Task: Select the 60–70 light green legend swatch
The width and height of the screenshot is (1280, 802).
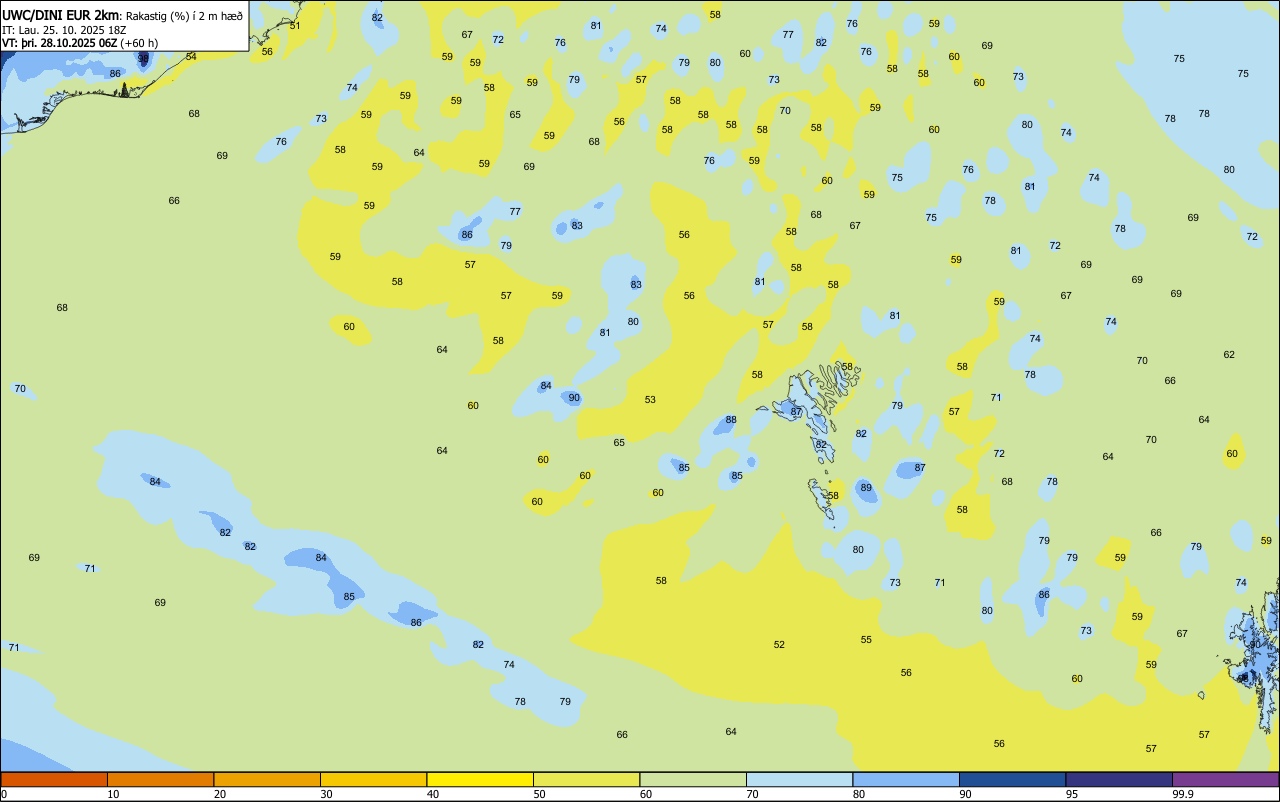Action: (x=693, y=779)
